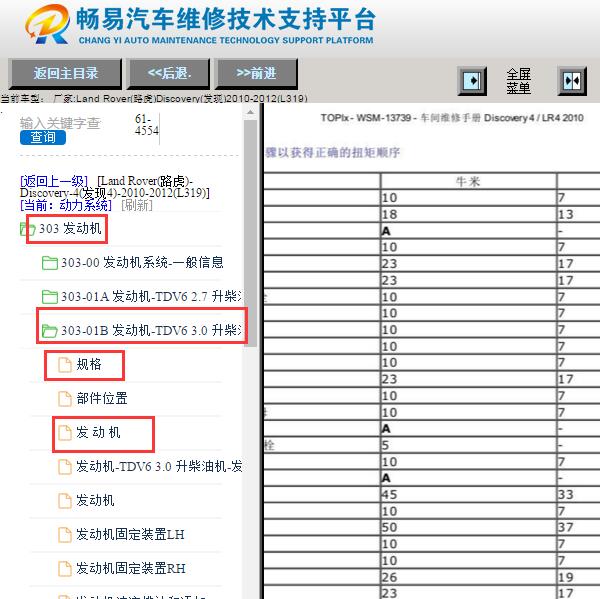
Task: Click 当前：动力系统 link
Action: (65, 205)
